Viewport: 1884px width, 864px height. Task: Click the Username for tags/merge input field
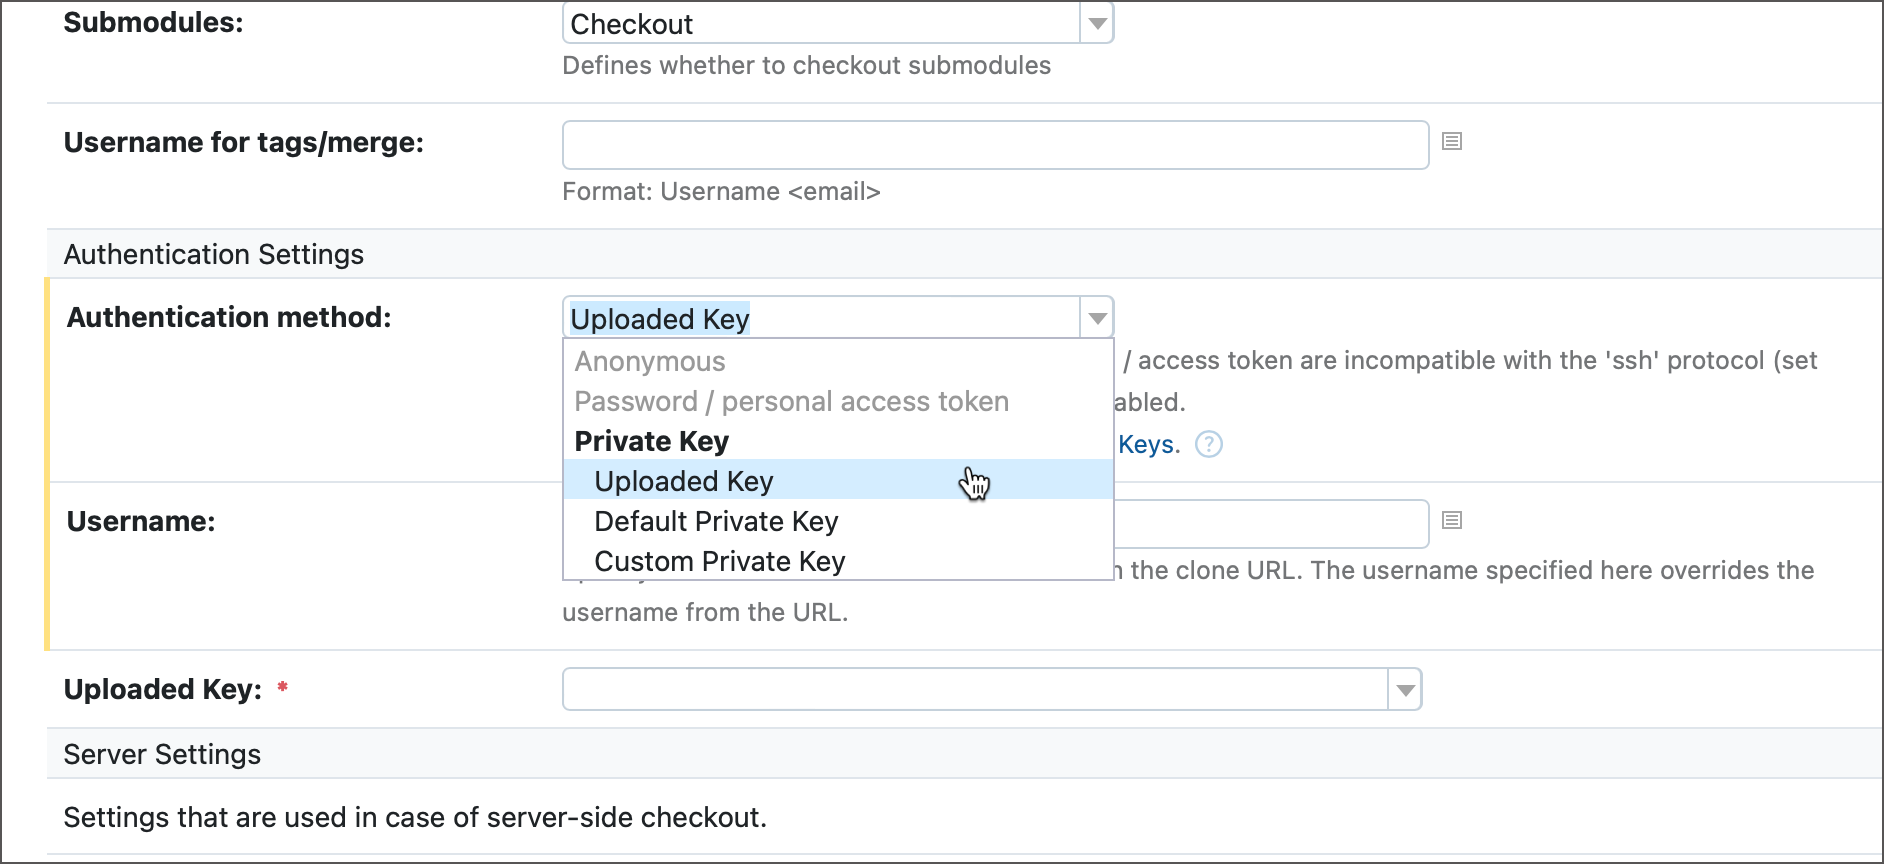click(x=995, y=143)
